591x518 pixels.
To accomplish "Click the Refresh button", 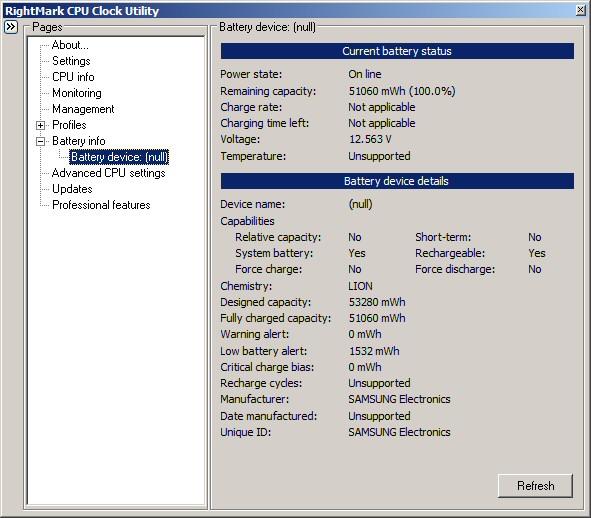I will click(535, 486).
